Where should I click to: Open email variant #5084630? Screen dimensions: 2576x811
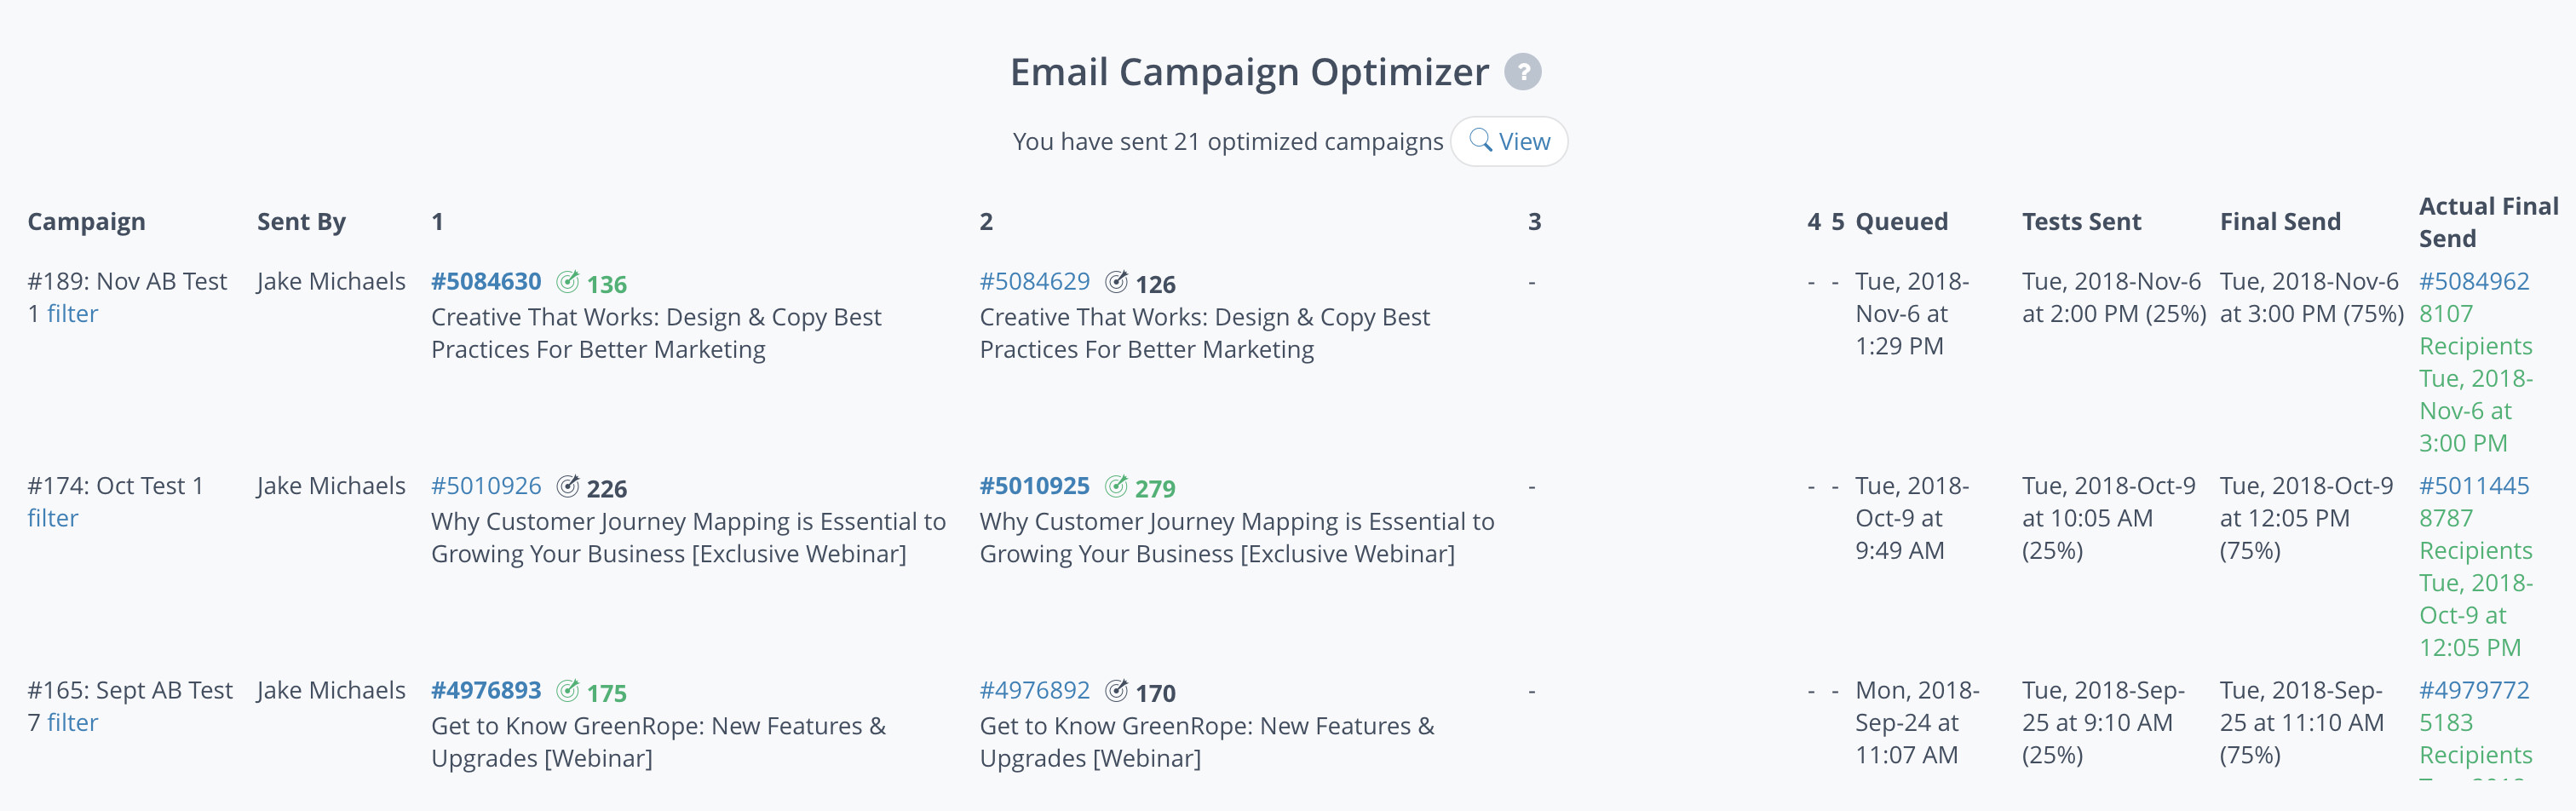tap(486, 282)
